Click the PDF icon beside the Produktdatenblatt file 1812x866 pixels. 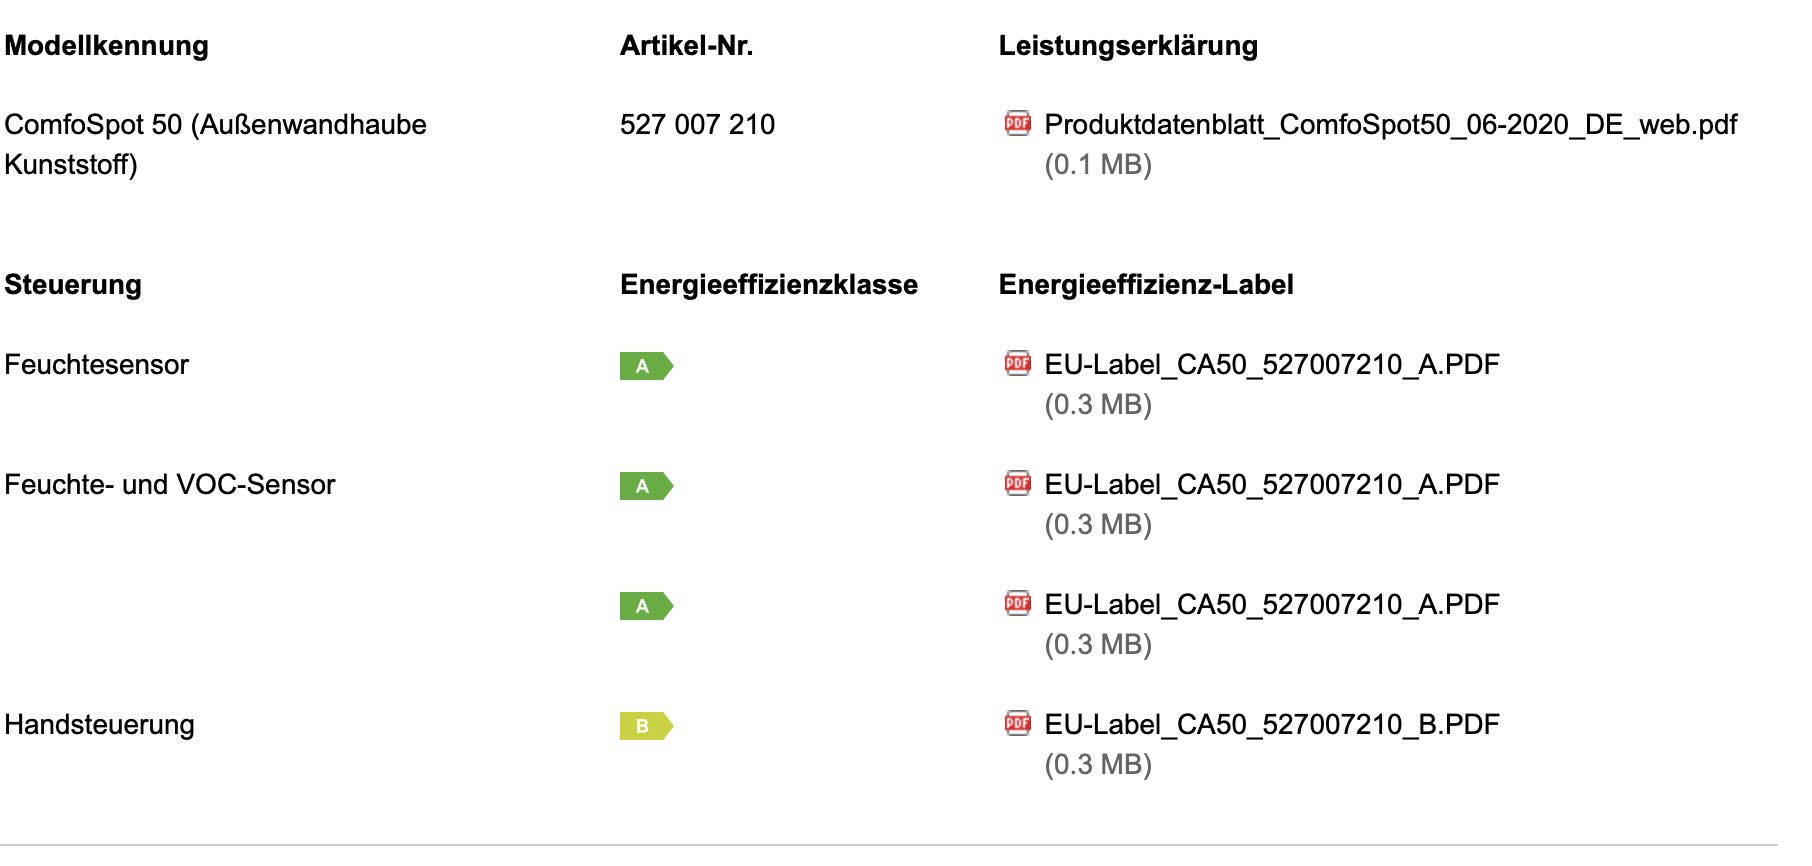[x=1017, y=123]
